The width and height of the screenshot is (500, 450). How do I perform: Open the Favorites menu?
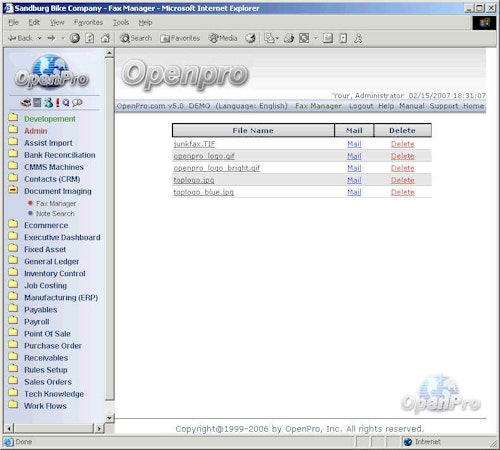88,22
